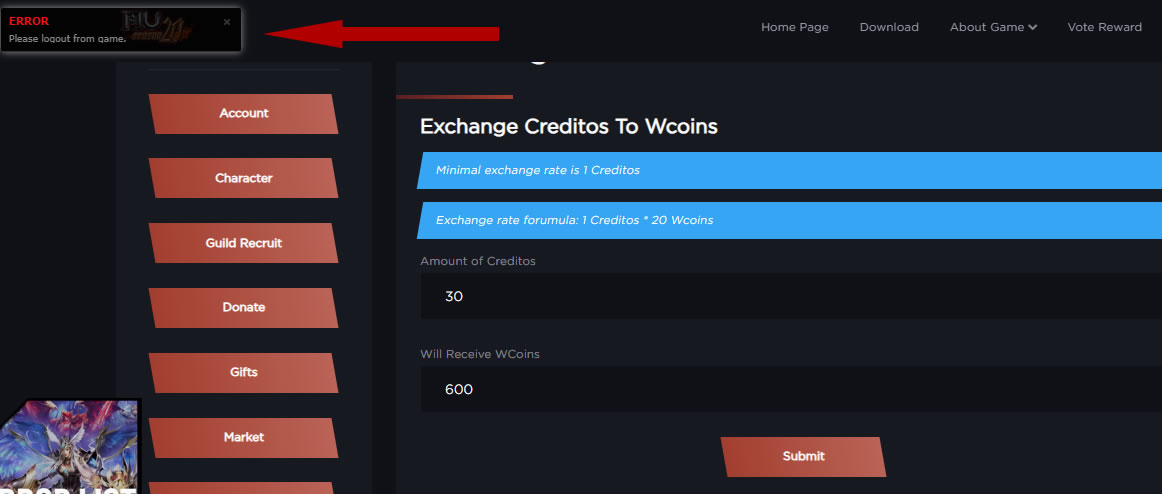Focus the Amount of Creditos field

tap(790, 296)
